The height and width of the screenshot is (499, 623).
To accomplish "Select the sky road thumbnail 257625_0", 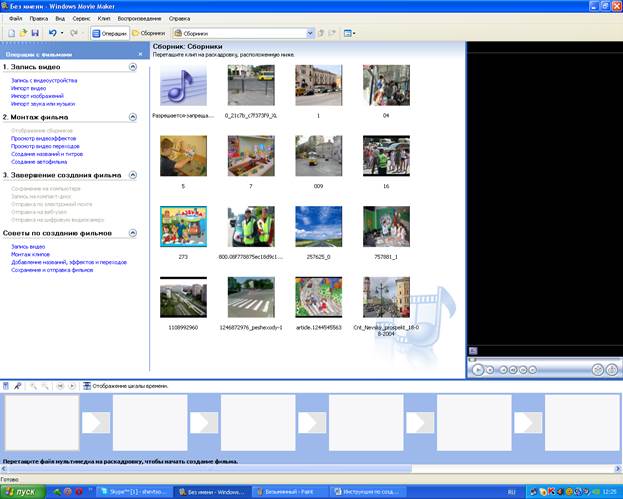I will tap(318, 226).
